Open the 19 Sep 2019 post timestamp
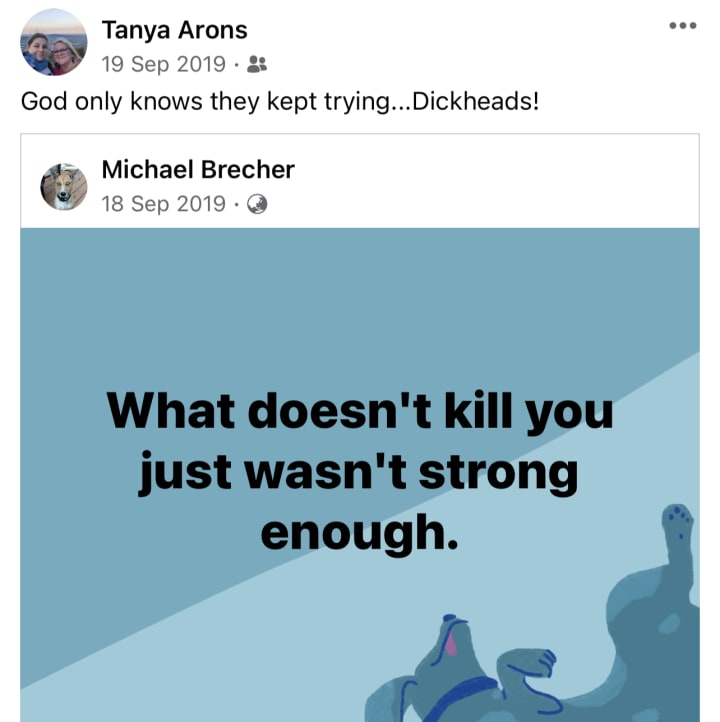The height and width of the screenshot is (722, 720). click(x=163, y=64)
